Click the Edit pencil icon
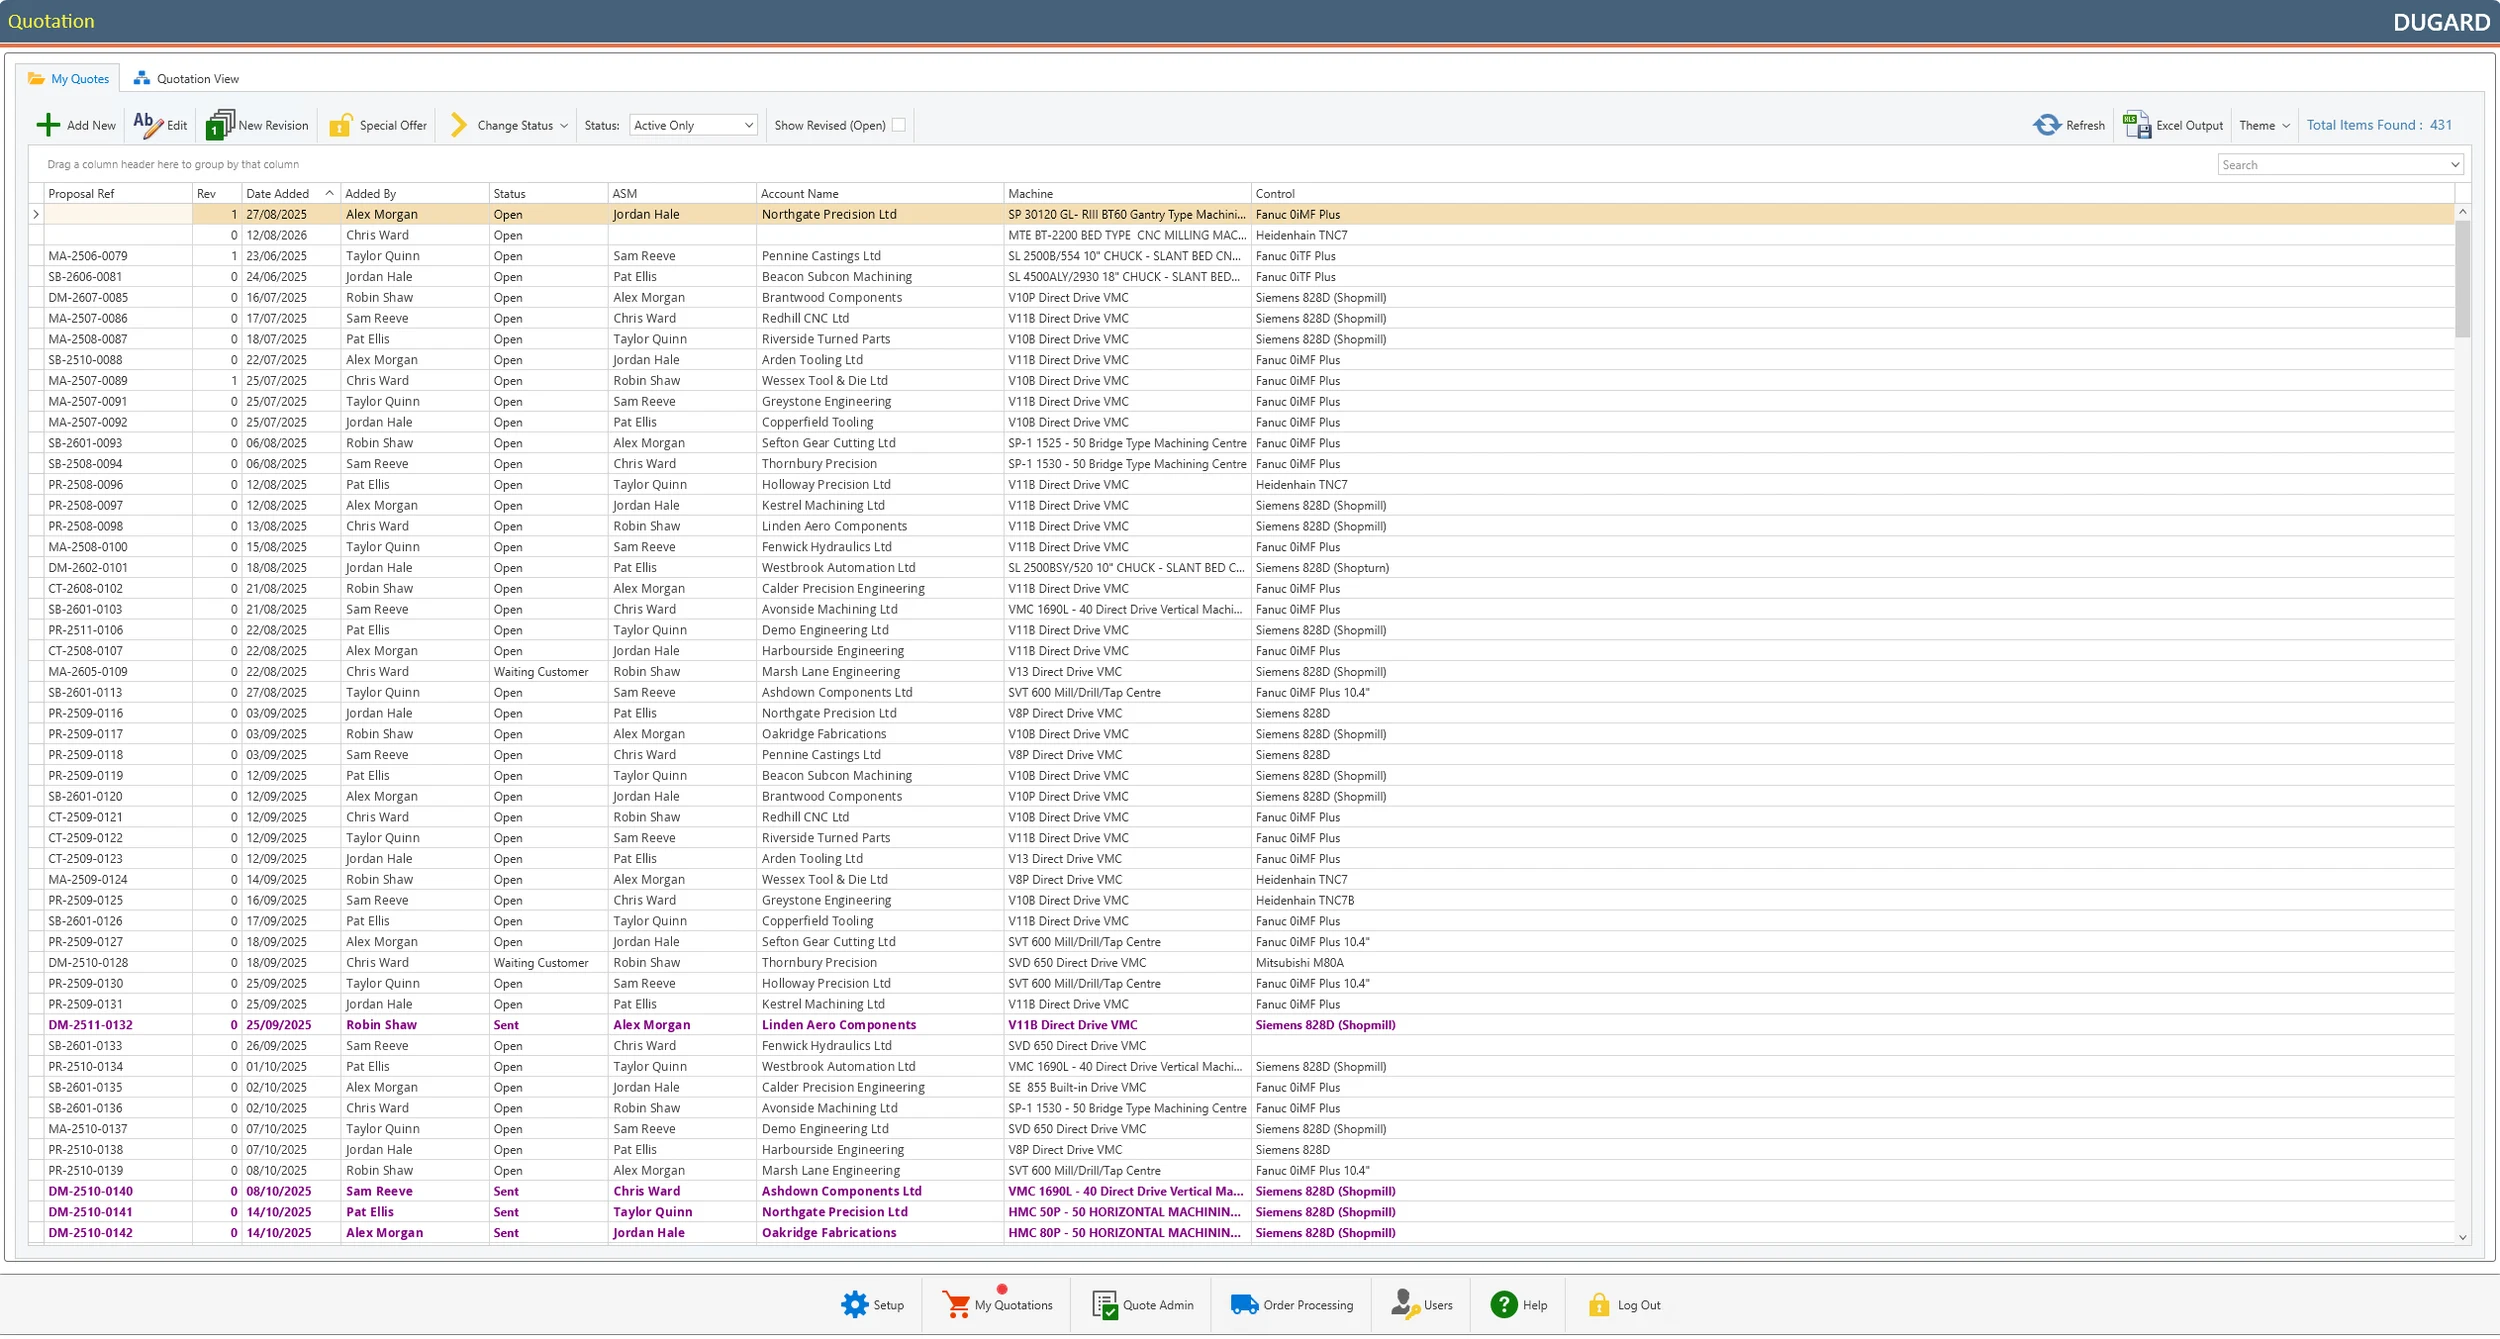Image resolution: width=2500 pixels, height=1339 pixels. 147,125
